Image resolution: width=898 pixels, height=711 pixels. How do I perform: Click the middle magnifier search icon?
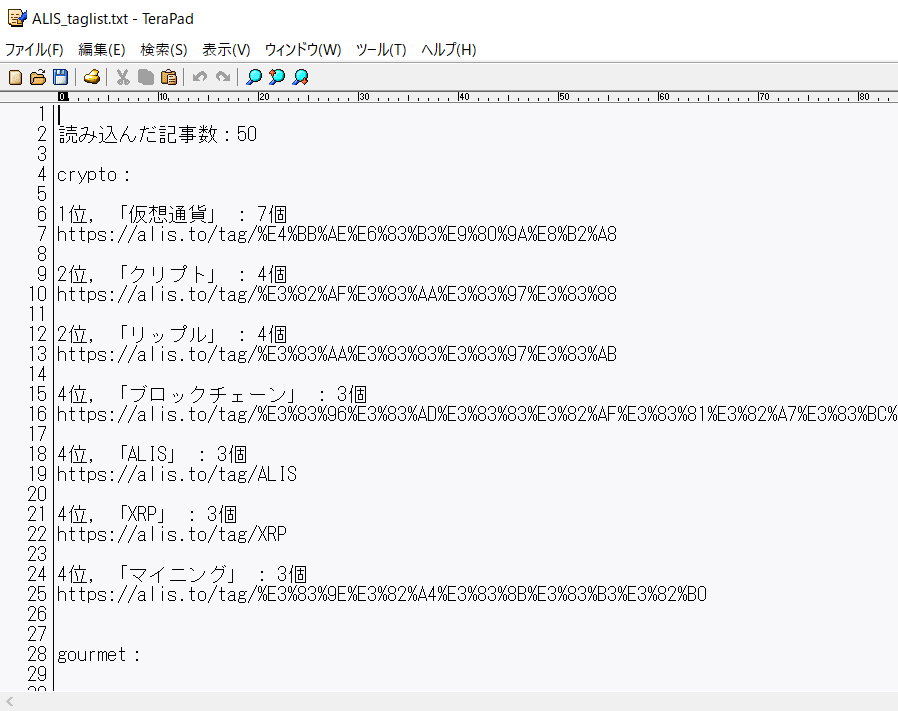click(277, 77)
